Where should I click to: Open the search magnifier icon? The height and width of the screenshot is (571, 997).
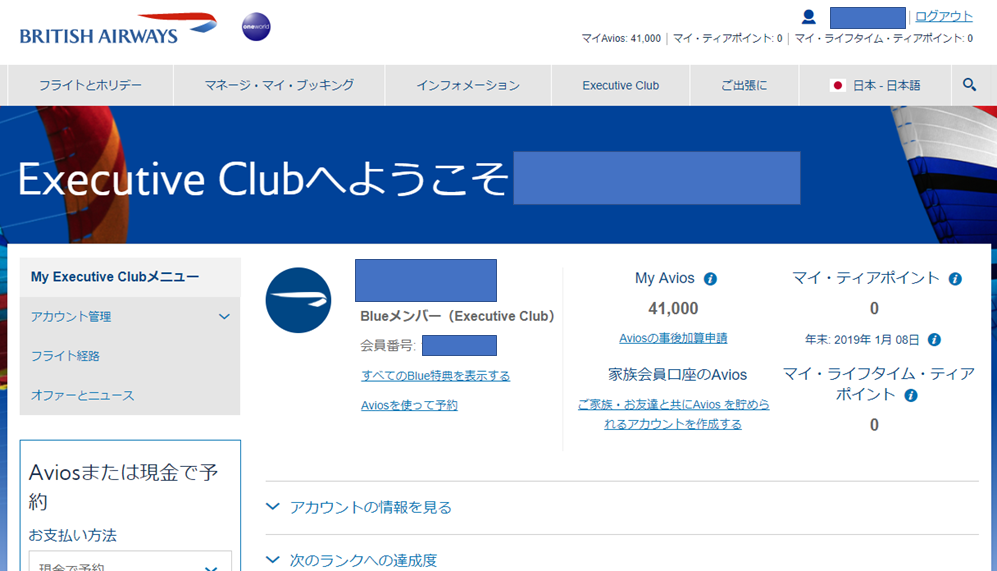pyautogui.click(x=969, y=85)
